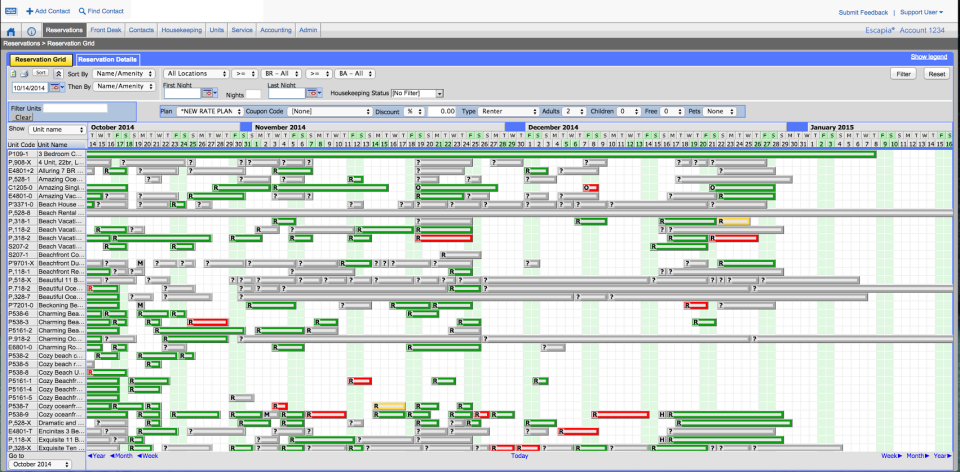Viewport: 960px width, 472px height.
Task: Open the Show Unit name dropdown
Action: [x=57, y=130]
